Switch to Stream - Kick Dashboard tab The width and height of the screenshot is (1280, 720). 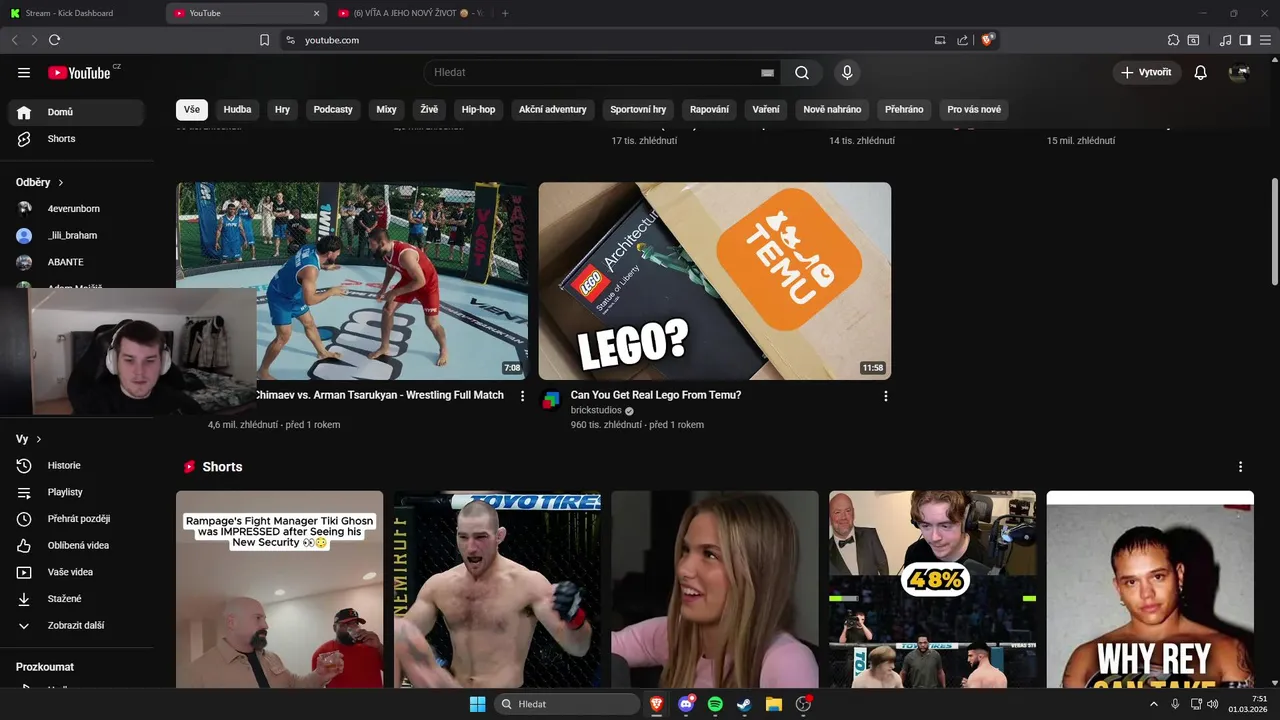coord(82,13)
